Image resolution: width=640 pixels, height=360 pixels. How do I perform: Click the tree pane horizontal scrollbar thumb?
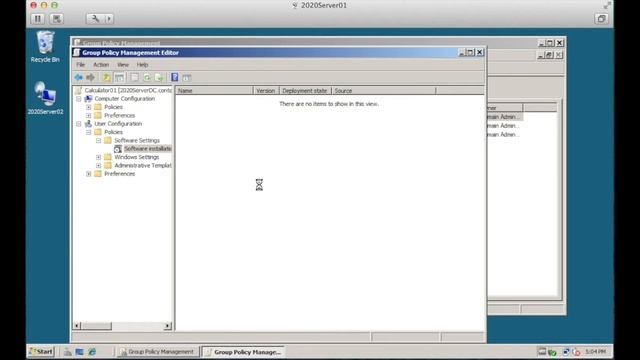pos(96,326)
